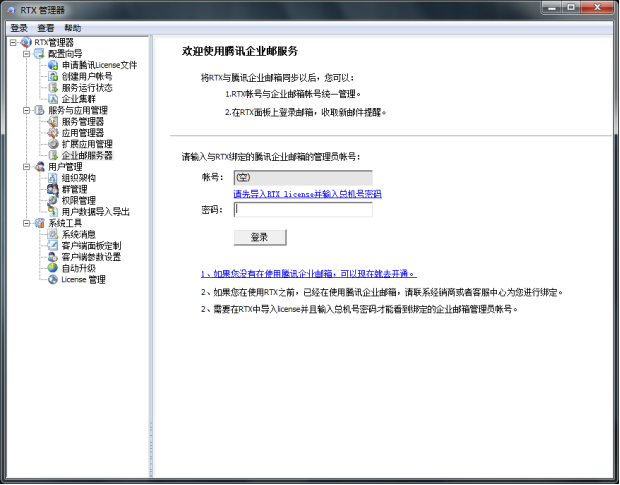620x485 pixels.
Task: Collapse the 用户管理 tree branch
Action: click(26, 167)
